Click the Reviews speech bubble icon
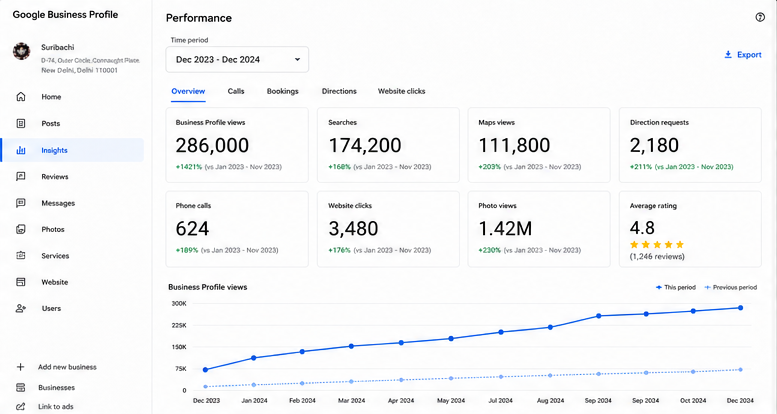This screenshot has height=414, width=777. (21, 177)
